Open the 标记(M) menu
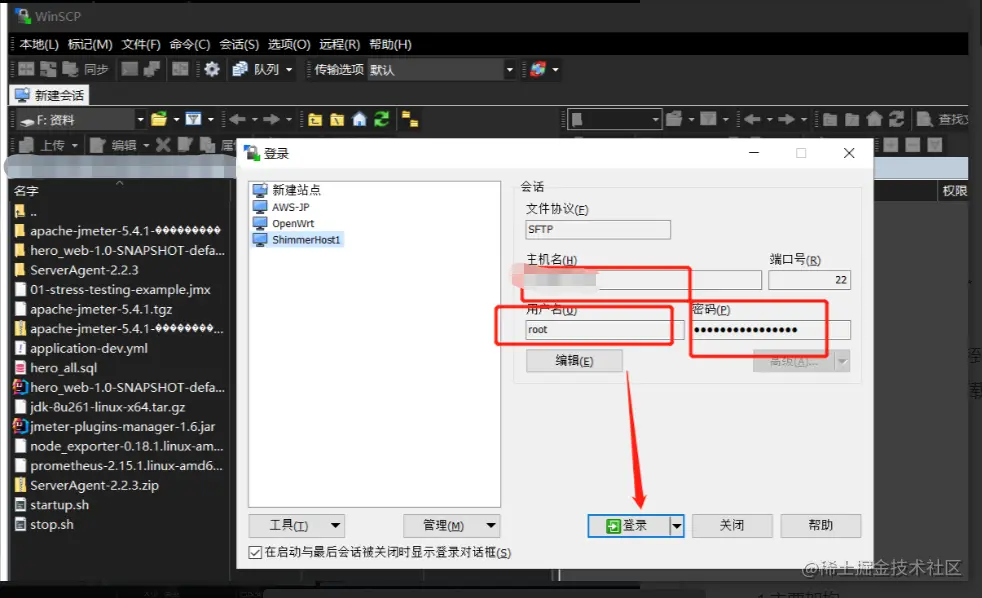The height and width of the screenshot is (598, 982). coord(90,44)
